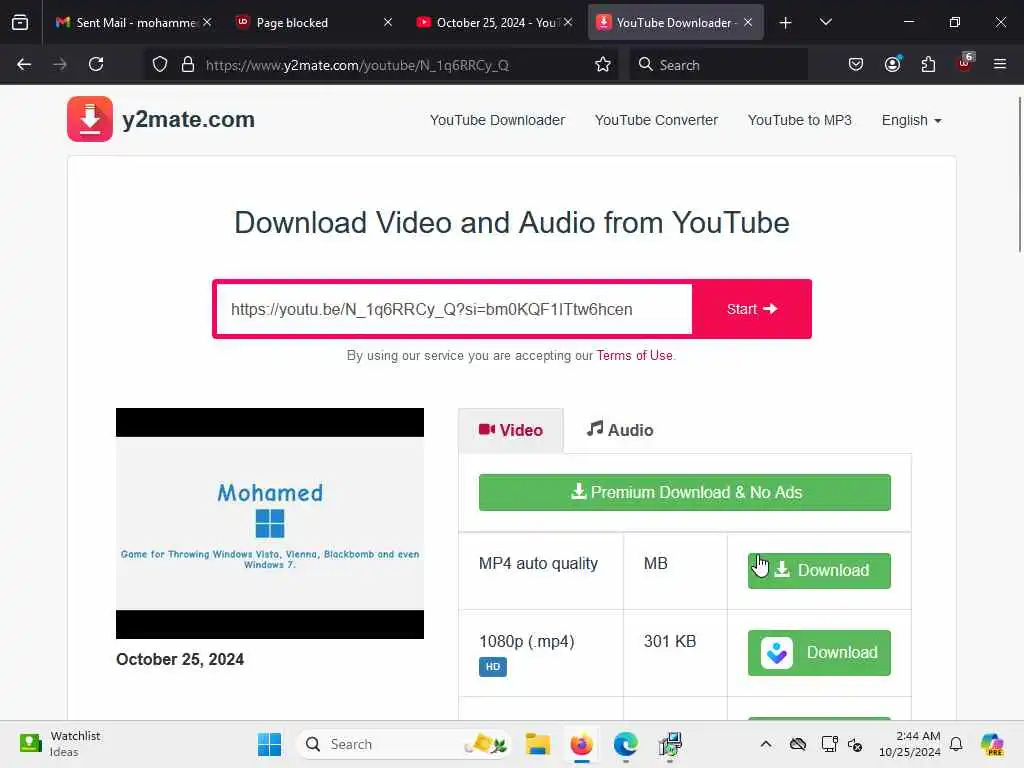This screenshot has height=768, width=1024.
Task: Click the y2mate.com site name
Action: [188, 120]
